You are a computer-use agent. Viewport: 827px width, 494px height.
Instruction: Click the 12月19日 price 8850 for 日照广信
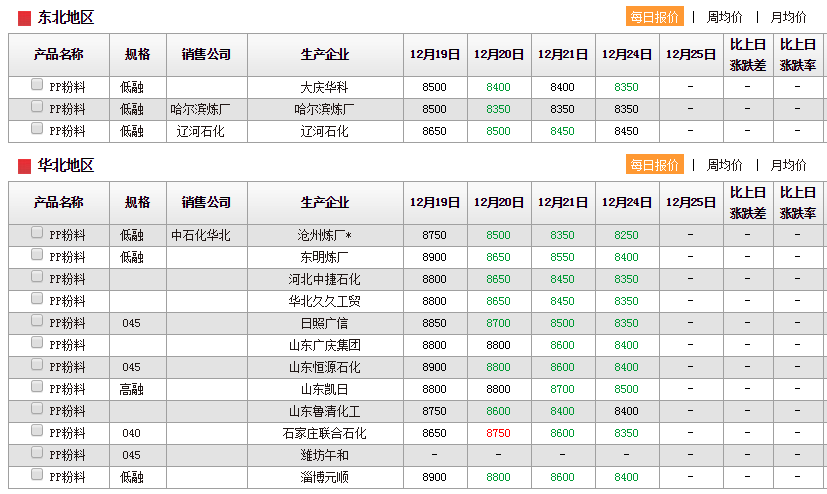(435, 323)
